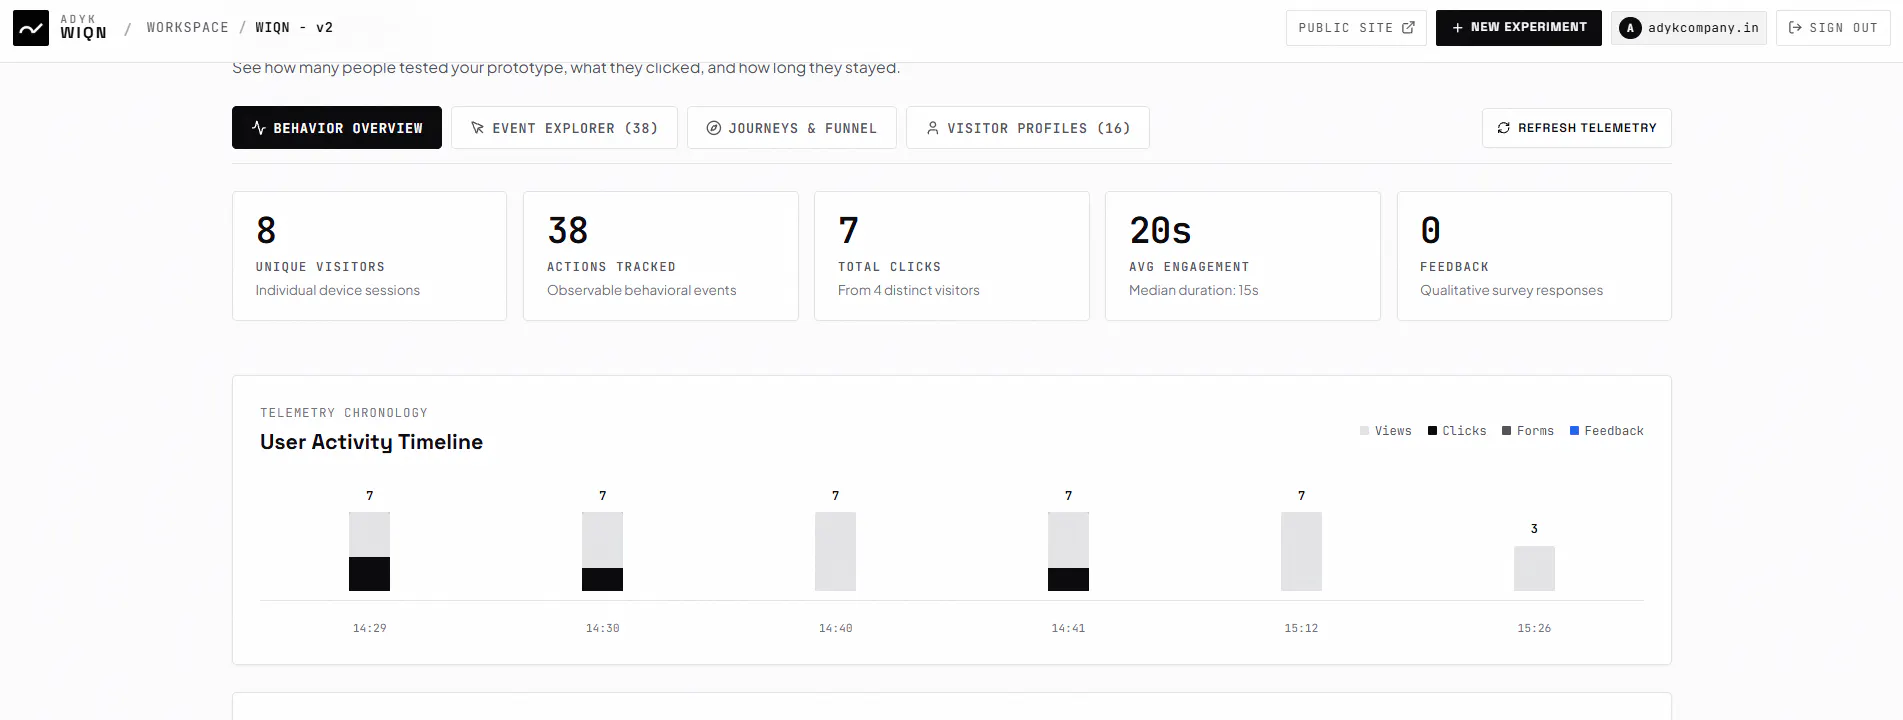The height and width of the screenshot is (720, 1903).
Task: Open the VISITOR PROFILES (16) tab
Action: (1028, 128)
